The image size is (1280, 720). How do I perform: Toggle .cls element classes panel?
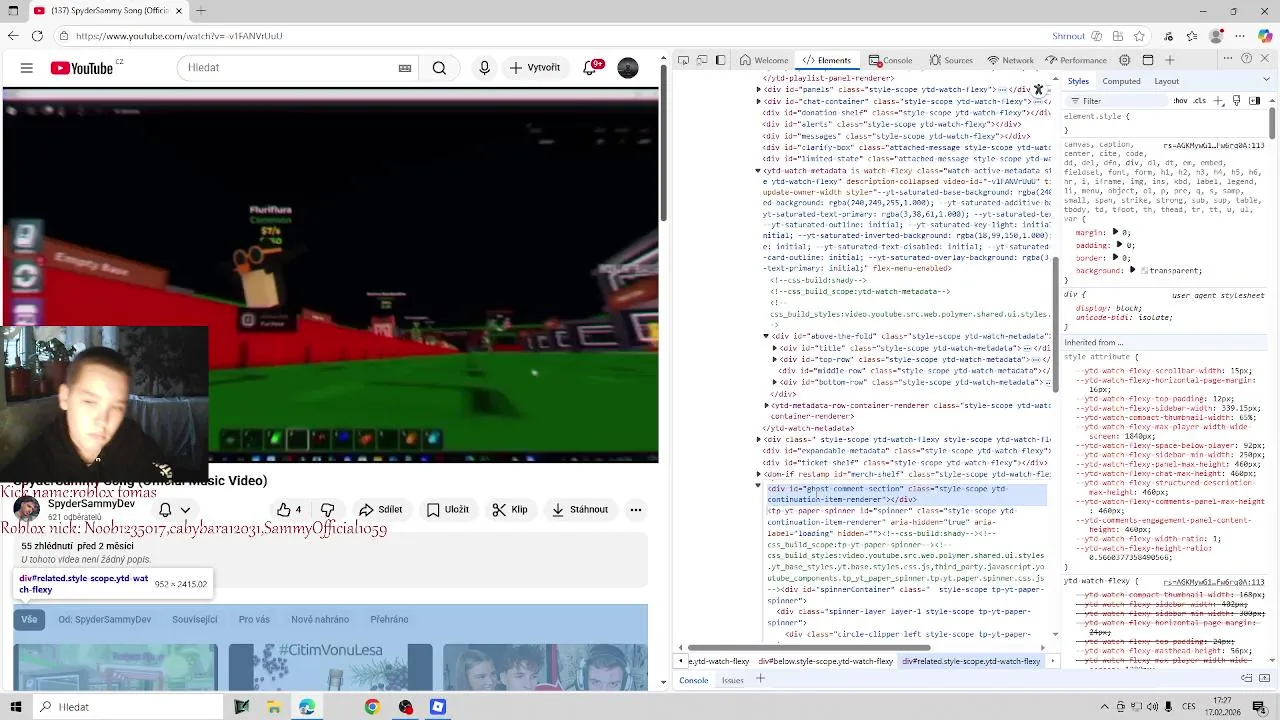[x=1200, y=101]
